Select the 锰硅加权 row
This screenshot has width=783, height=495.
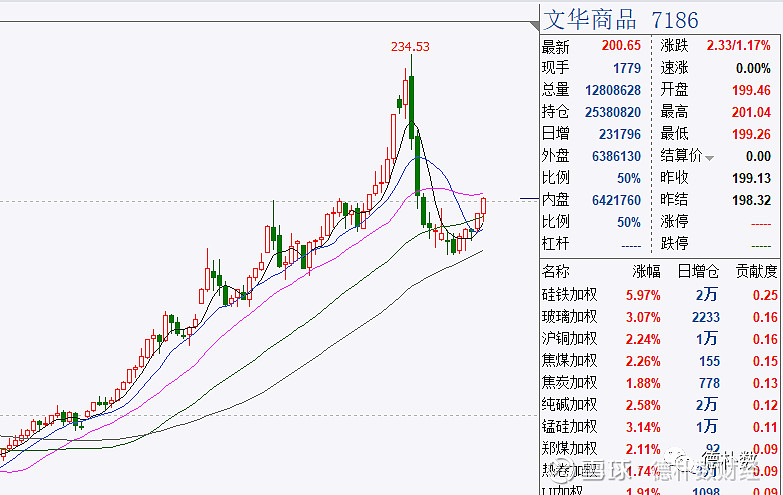(x=660, y=427)
